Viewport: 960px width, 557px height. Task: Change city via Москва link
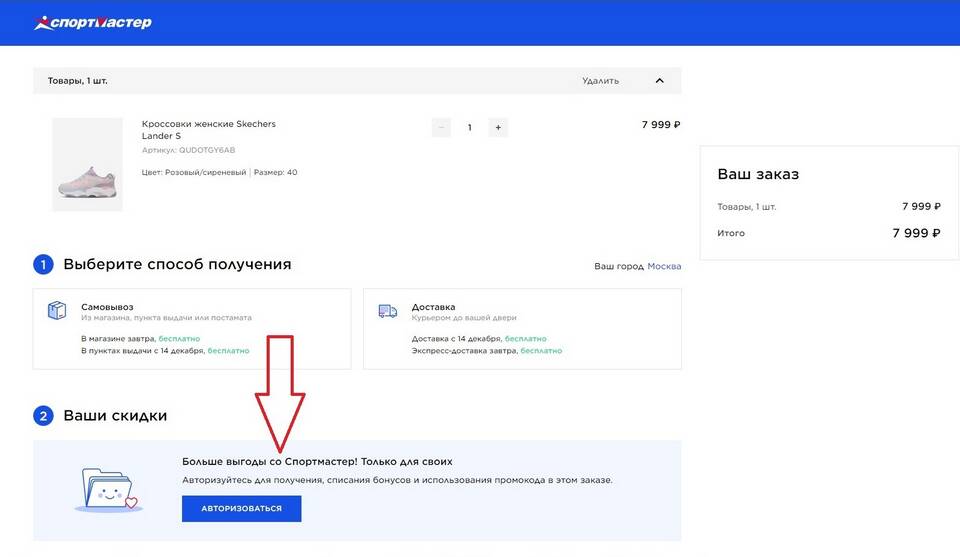pyautogui.click(x=664, y=266)
